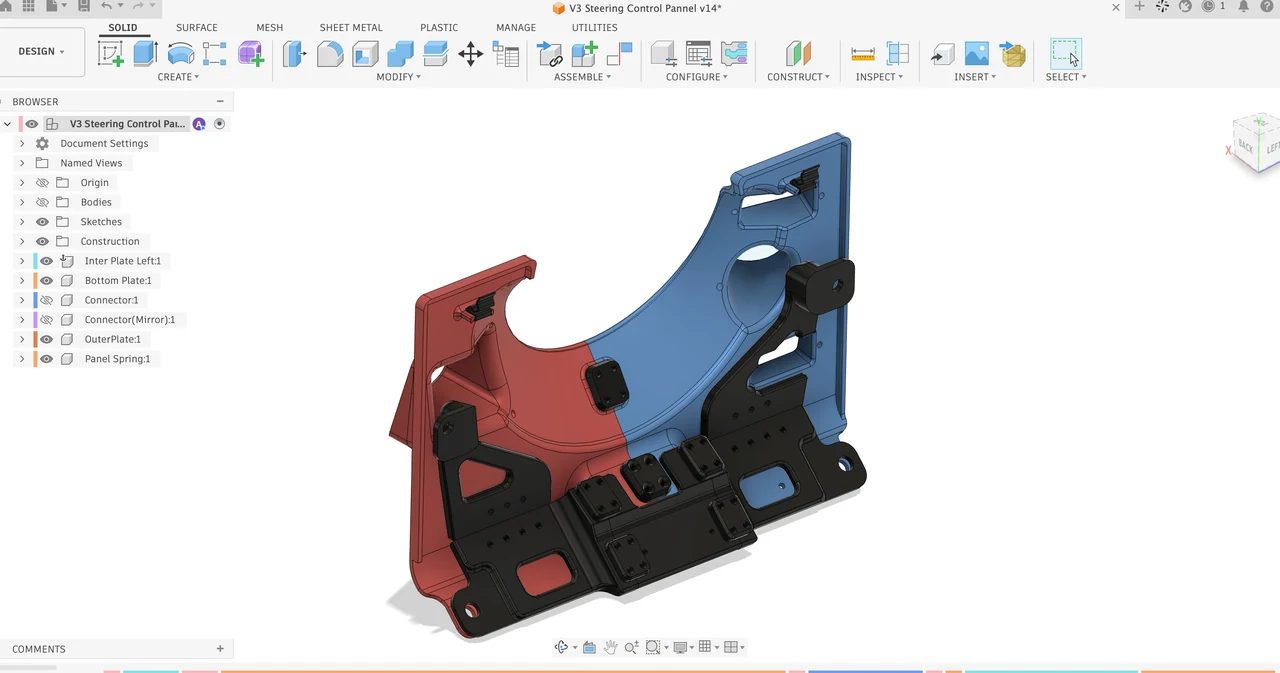Add a comment with plus button
Viewport: 1280px width, 673px height.
tap(220, 649)
